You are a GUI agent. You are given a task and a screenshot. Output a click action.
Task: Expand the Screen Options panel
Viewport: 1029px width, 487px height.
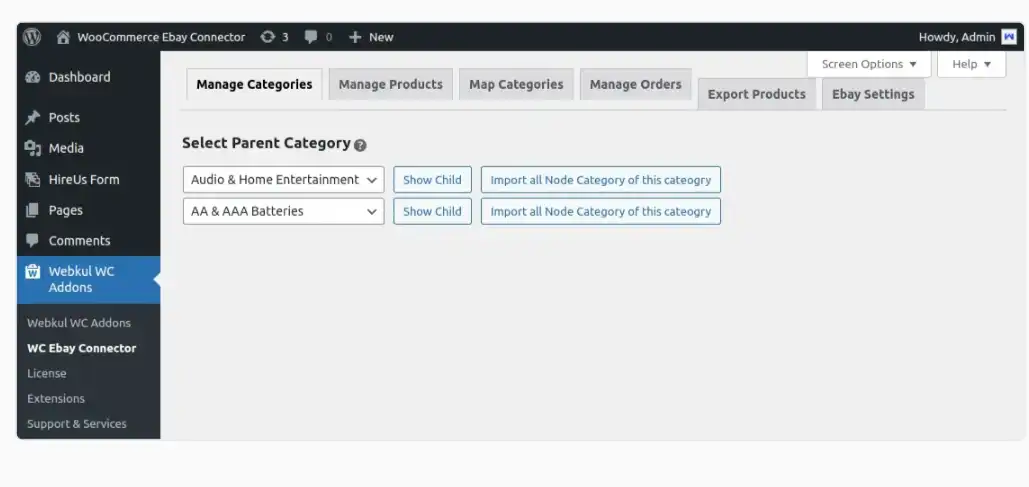click(868, 64)
